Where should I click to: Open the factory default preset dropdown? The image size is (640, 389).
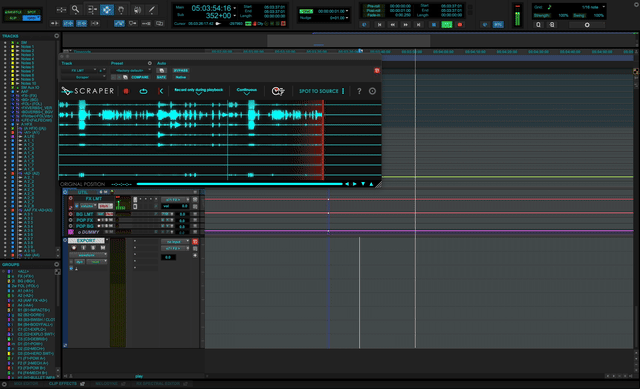pyautogui.click(x=131, y=70)
